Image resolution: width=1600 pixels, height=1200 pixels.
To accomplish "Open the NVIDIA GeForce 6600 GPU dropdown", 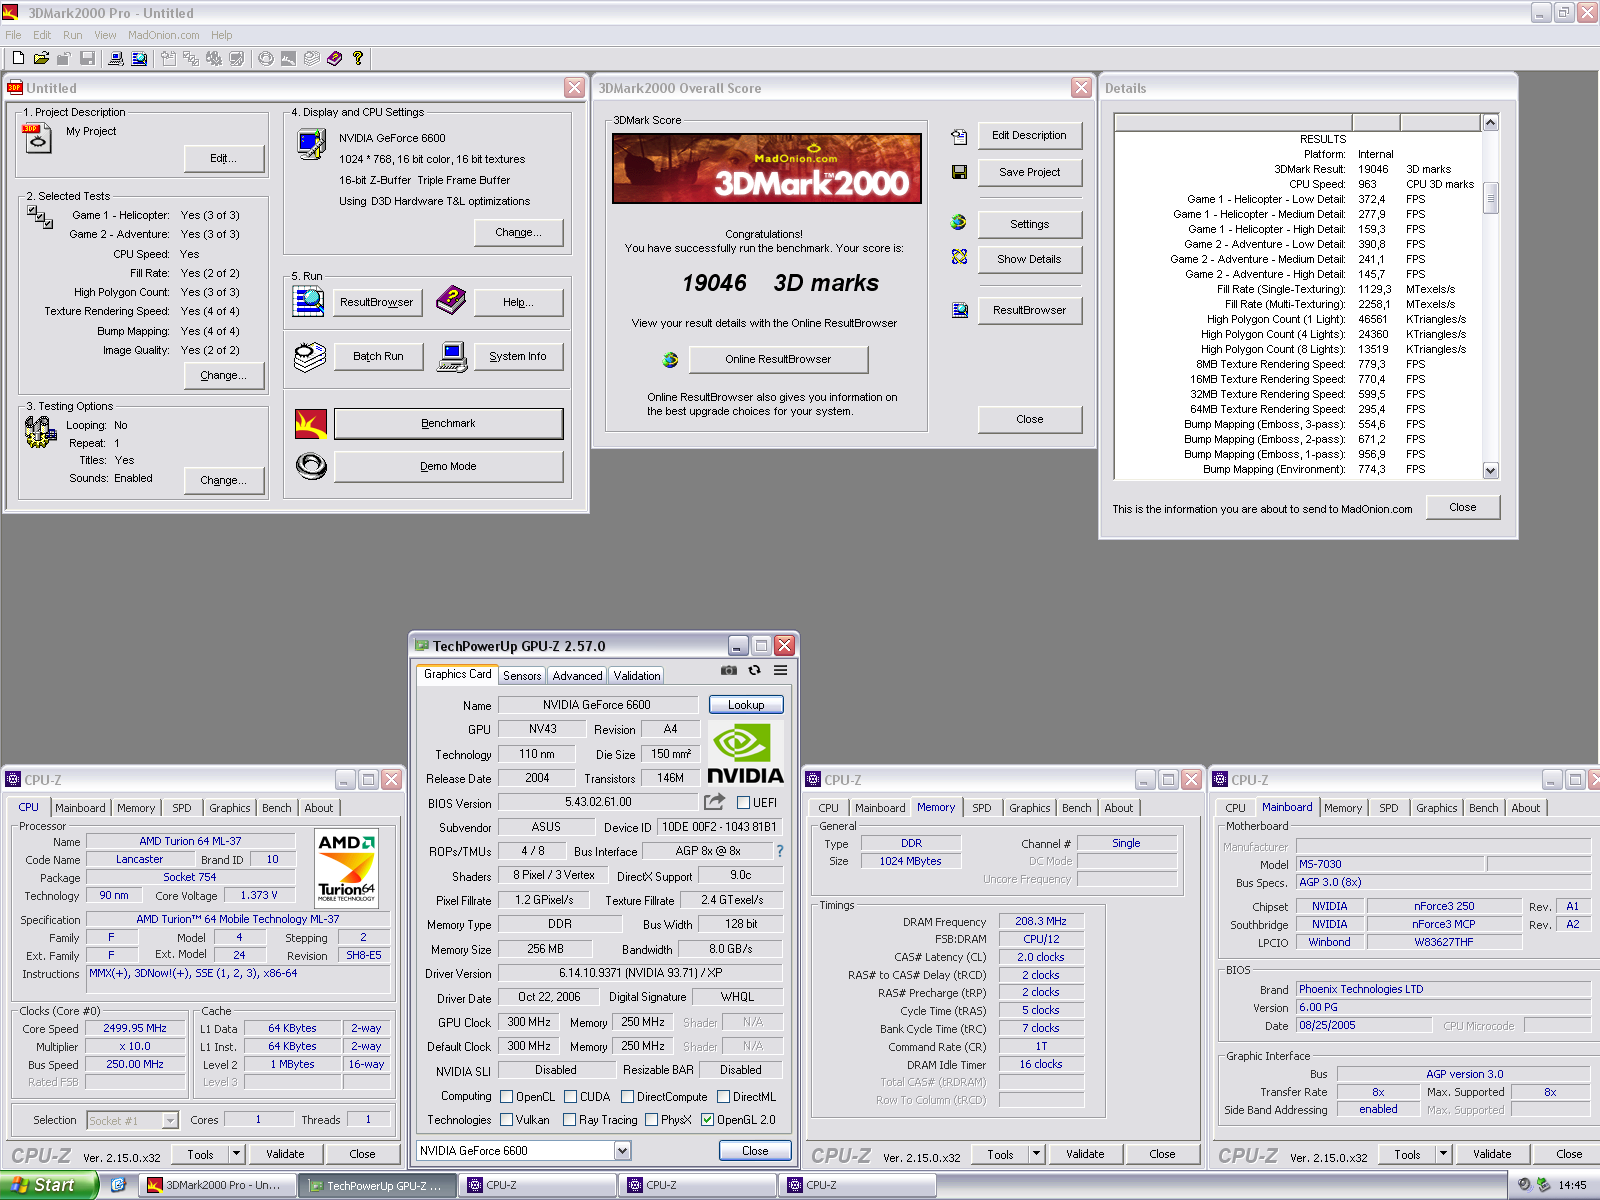I will click(622, 1151).
